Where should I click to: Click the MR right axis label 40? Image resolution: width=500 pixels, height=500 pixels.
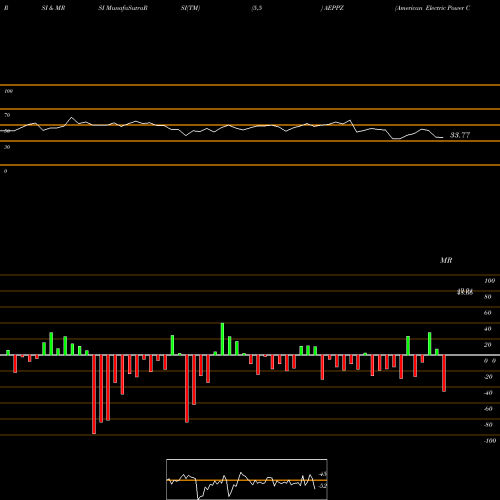coord(488,329)
